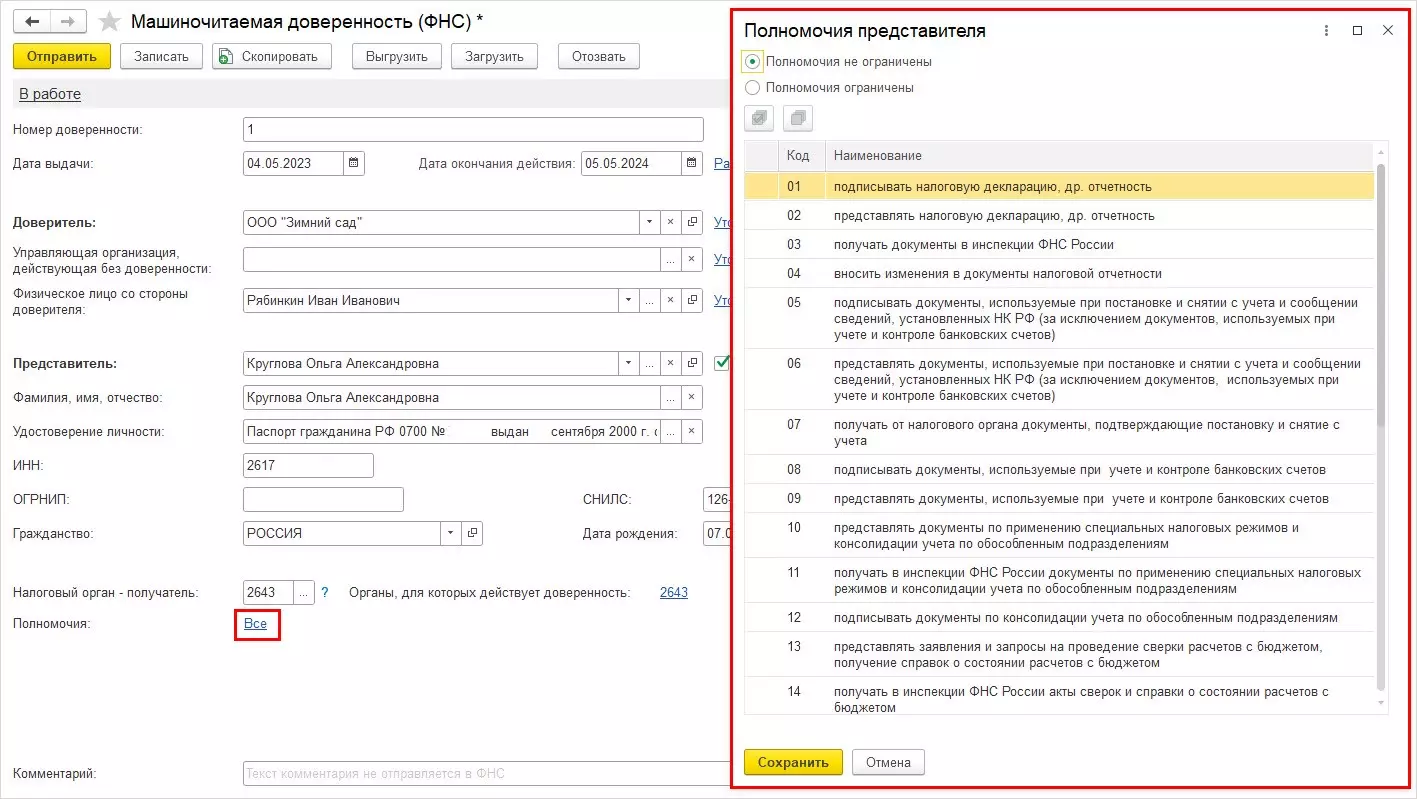Open the Все link next to Полномочия
1417x799 pixels.
(x=255, y=623)
